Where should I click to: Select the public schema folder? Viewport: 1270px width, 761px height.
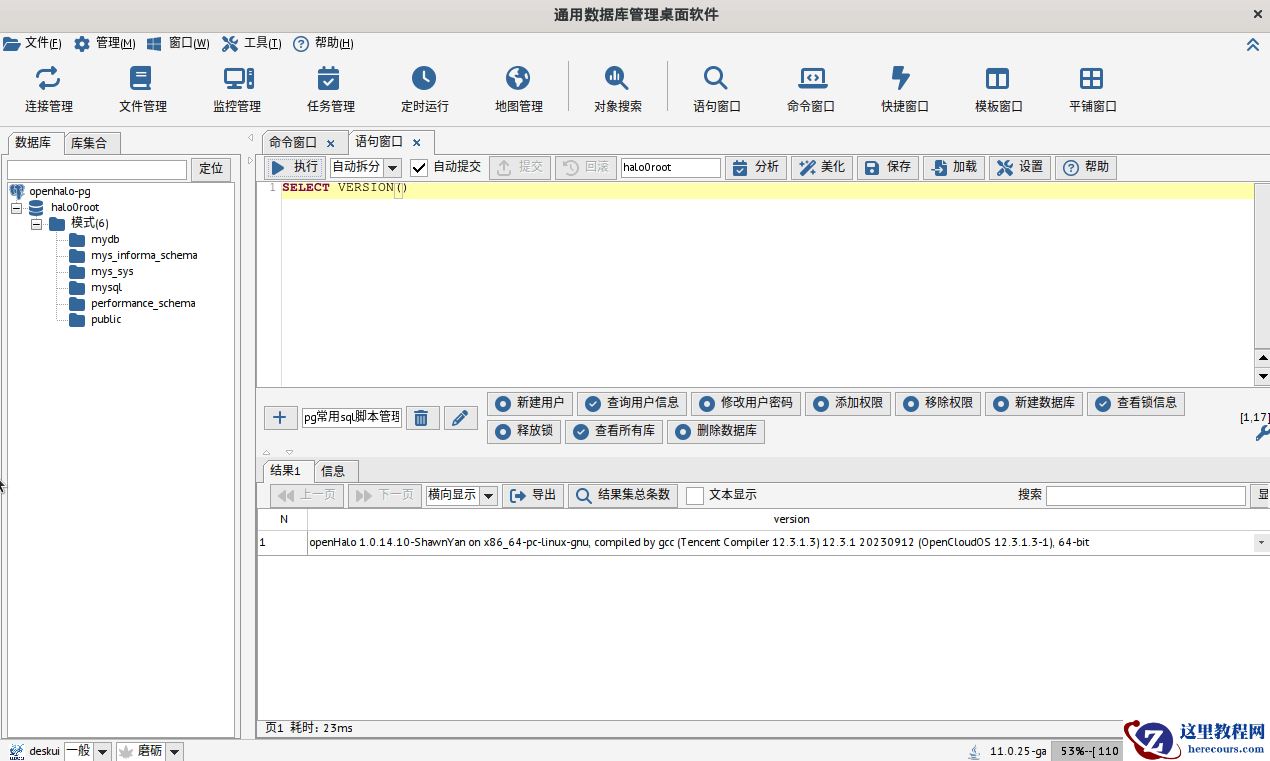(x=95, y=320)
